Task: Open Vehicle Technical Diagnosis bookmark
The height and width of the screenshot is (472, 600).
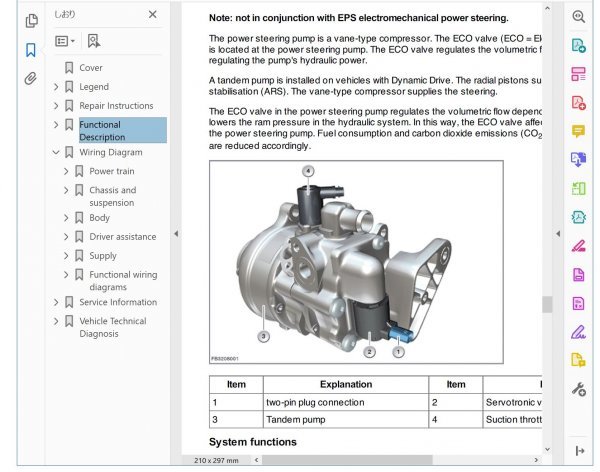Action: point(112,327)
